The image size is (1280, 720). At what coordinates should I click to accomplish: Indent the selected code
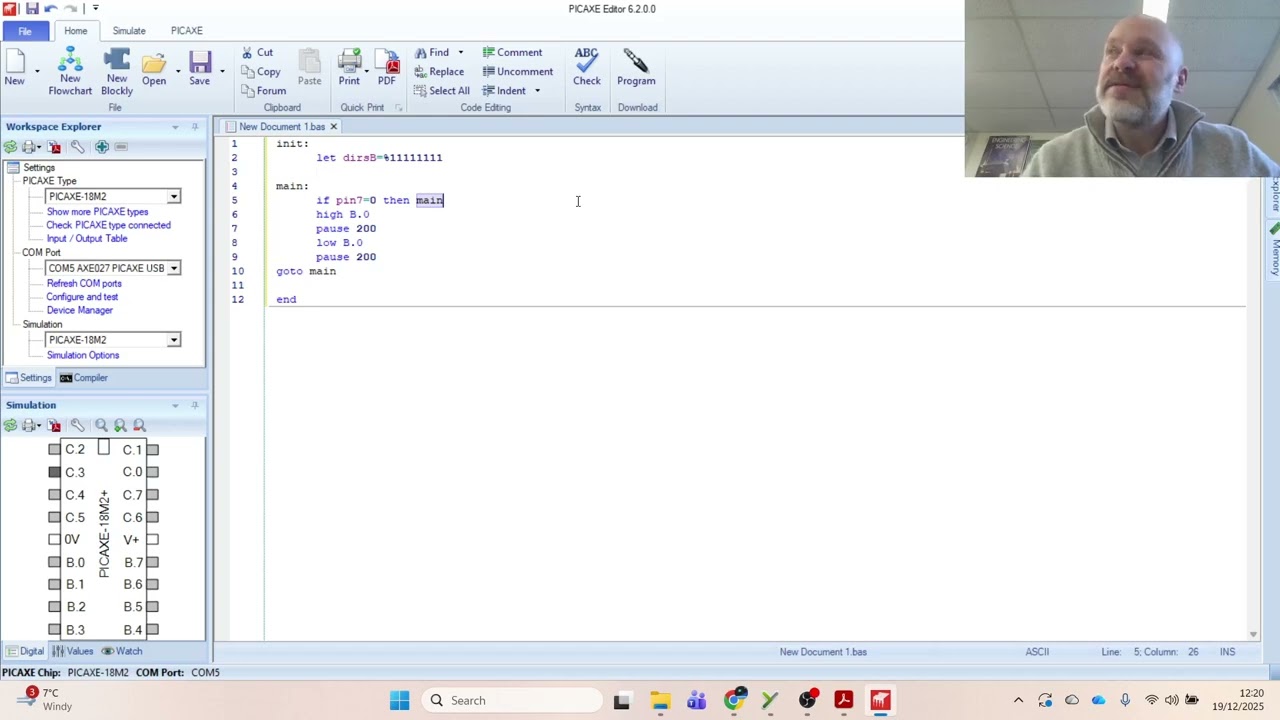(x=504, y=90)
